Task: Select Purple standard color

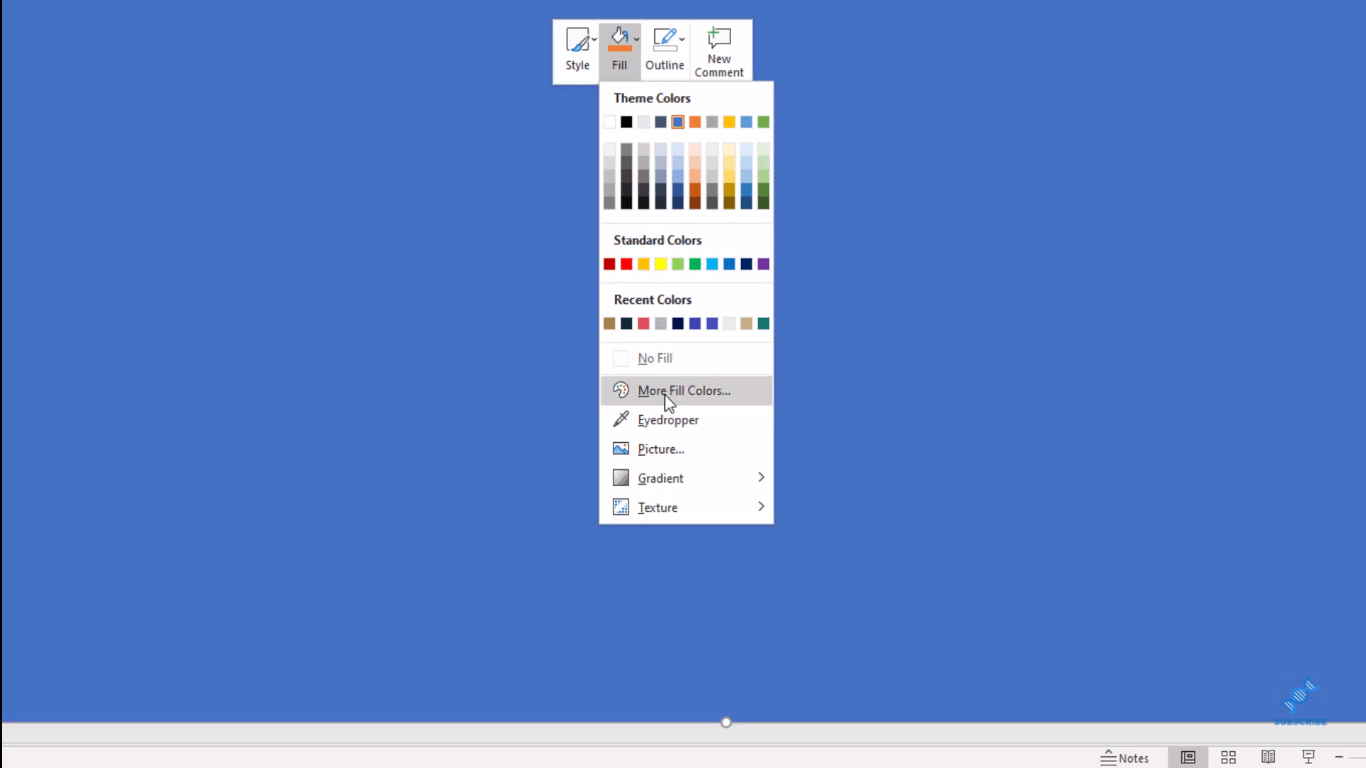Action: pos(763,264)
